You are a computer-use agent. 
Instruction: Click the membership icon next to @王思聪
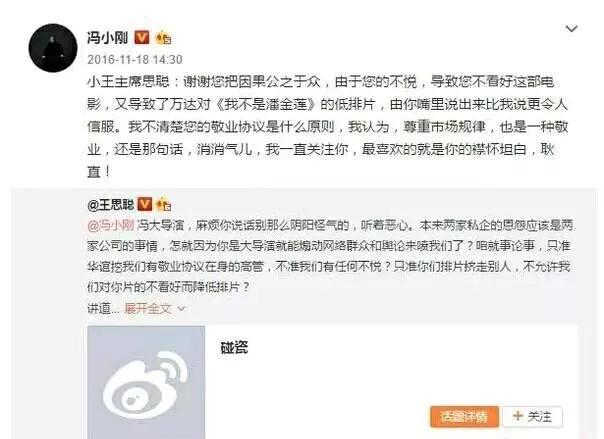164,204
